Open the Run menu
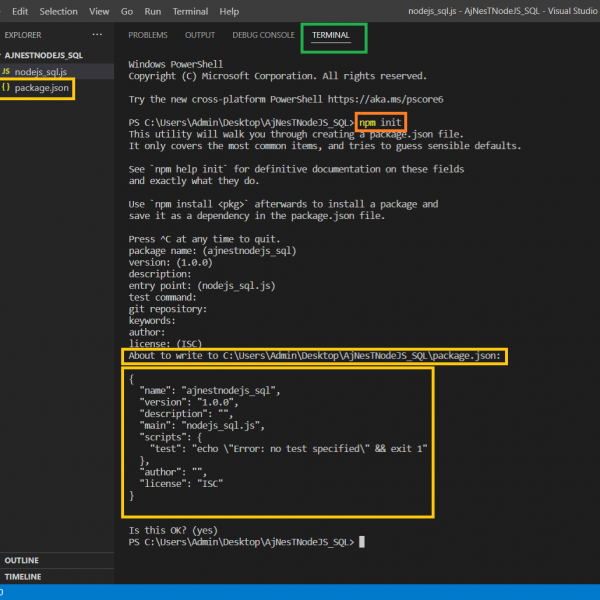The width and height of the screenshot is (600, 600). [x=152, y=11]
